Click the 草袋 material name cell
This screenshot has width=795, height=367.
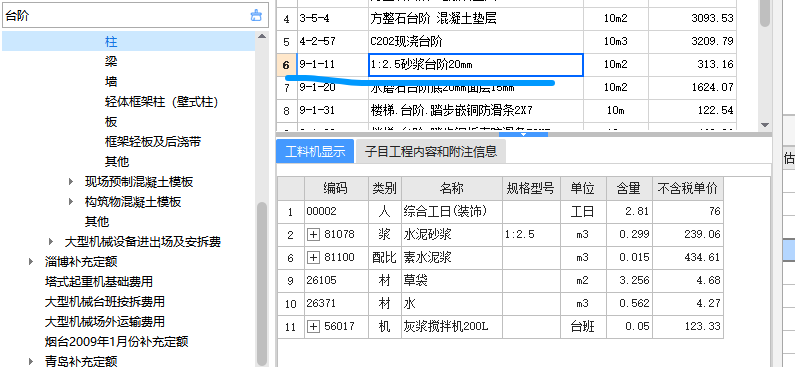point(452,280)
